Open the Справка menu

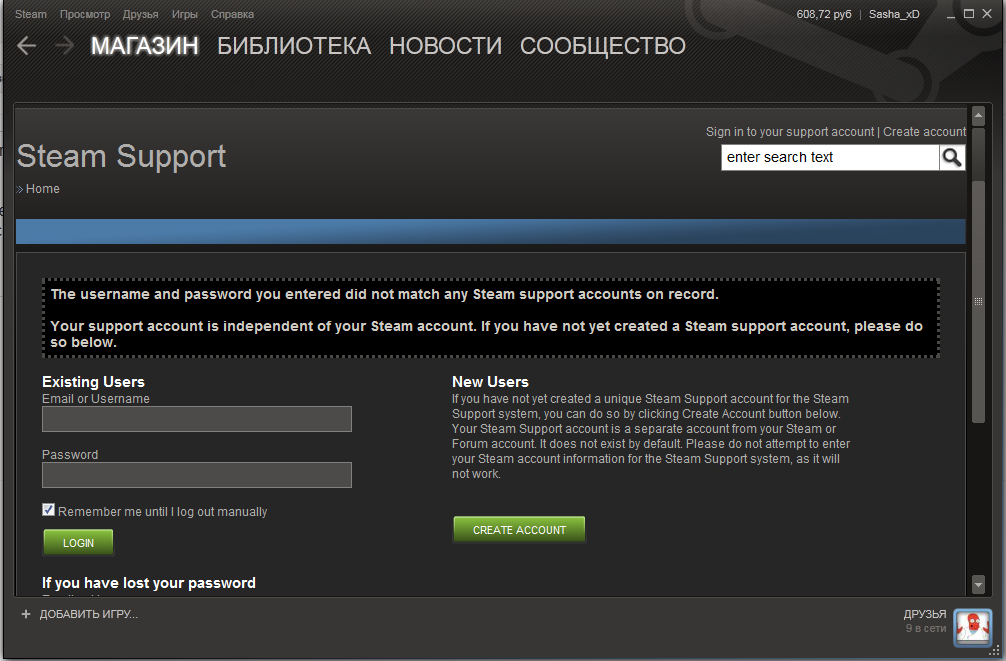click(x=232, y=14)
